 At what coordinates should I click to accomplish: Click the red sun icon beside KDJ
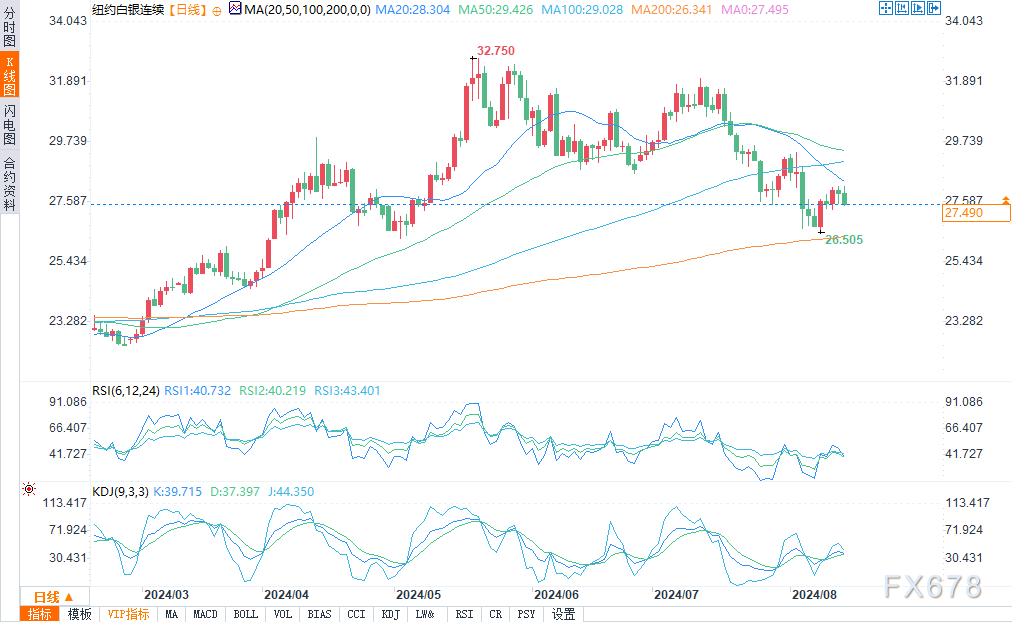tap(28, 490)
